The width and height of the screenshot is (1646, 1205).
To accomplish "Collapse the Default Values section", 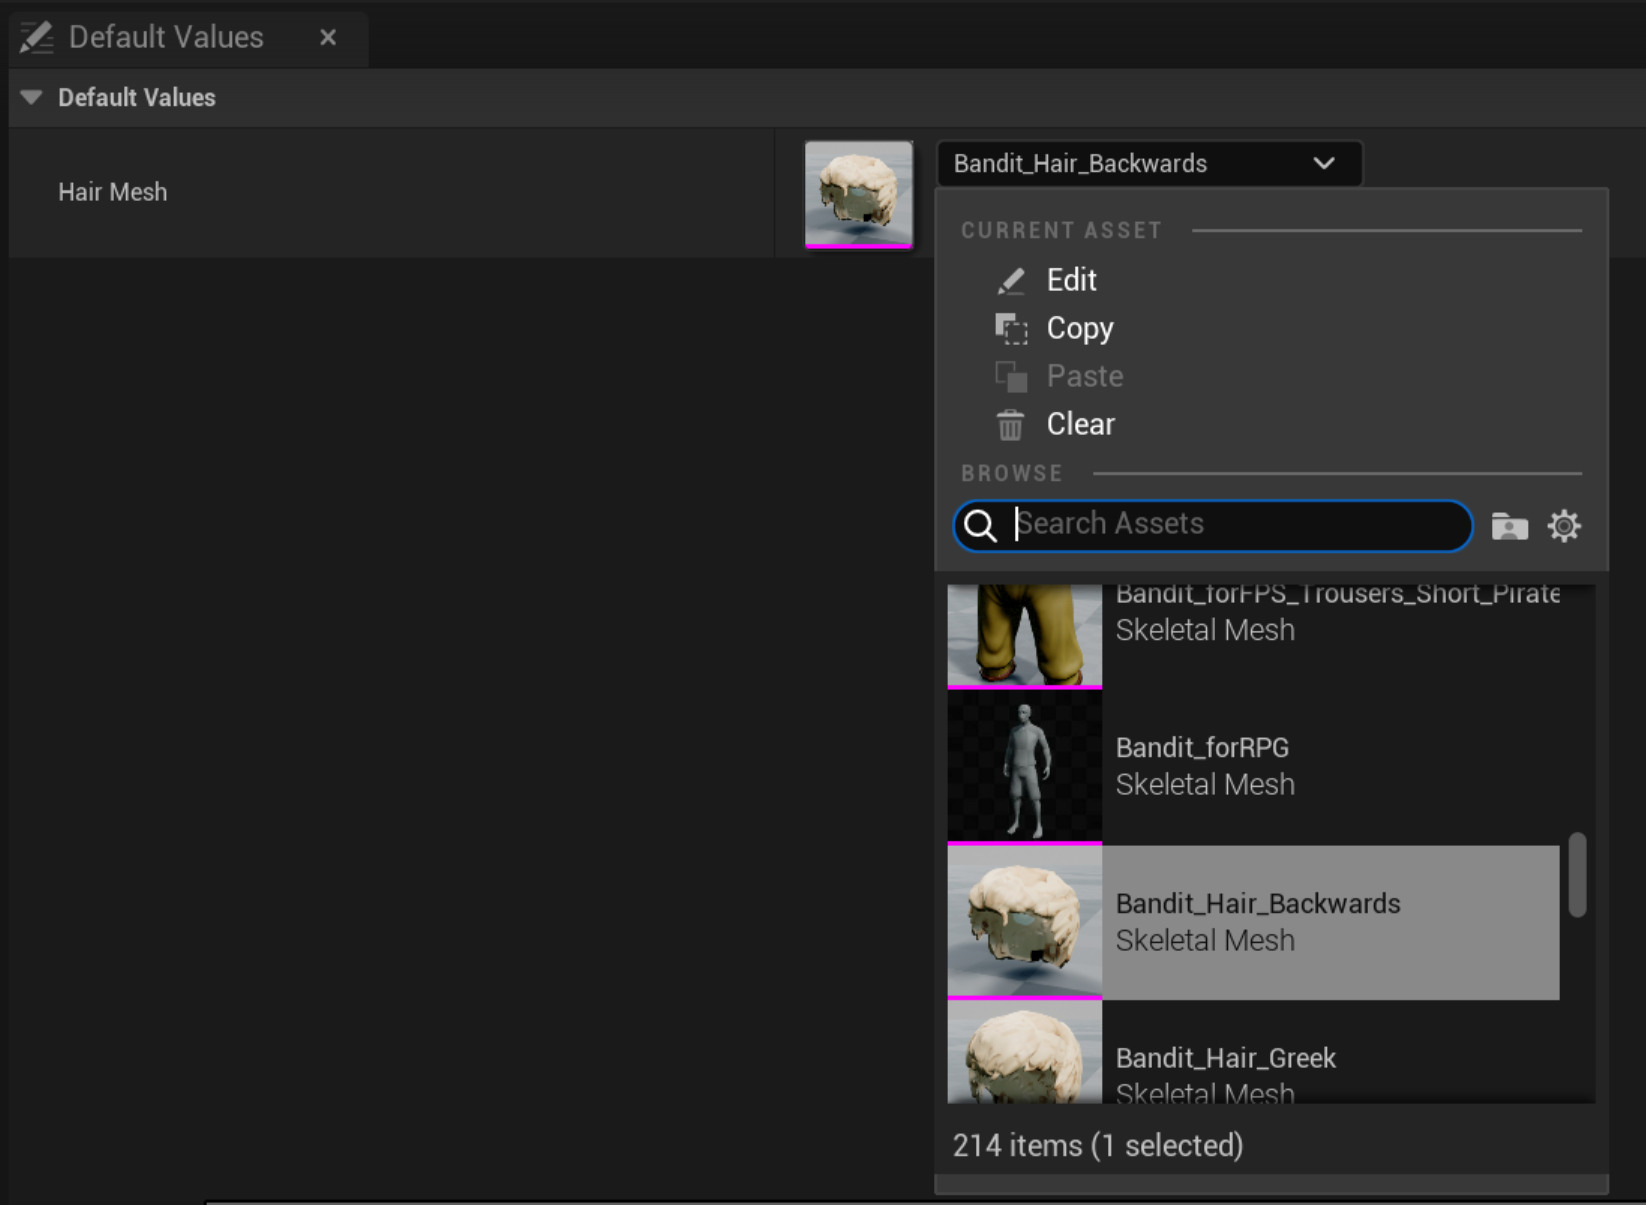I will [31, 97].
